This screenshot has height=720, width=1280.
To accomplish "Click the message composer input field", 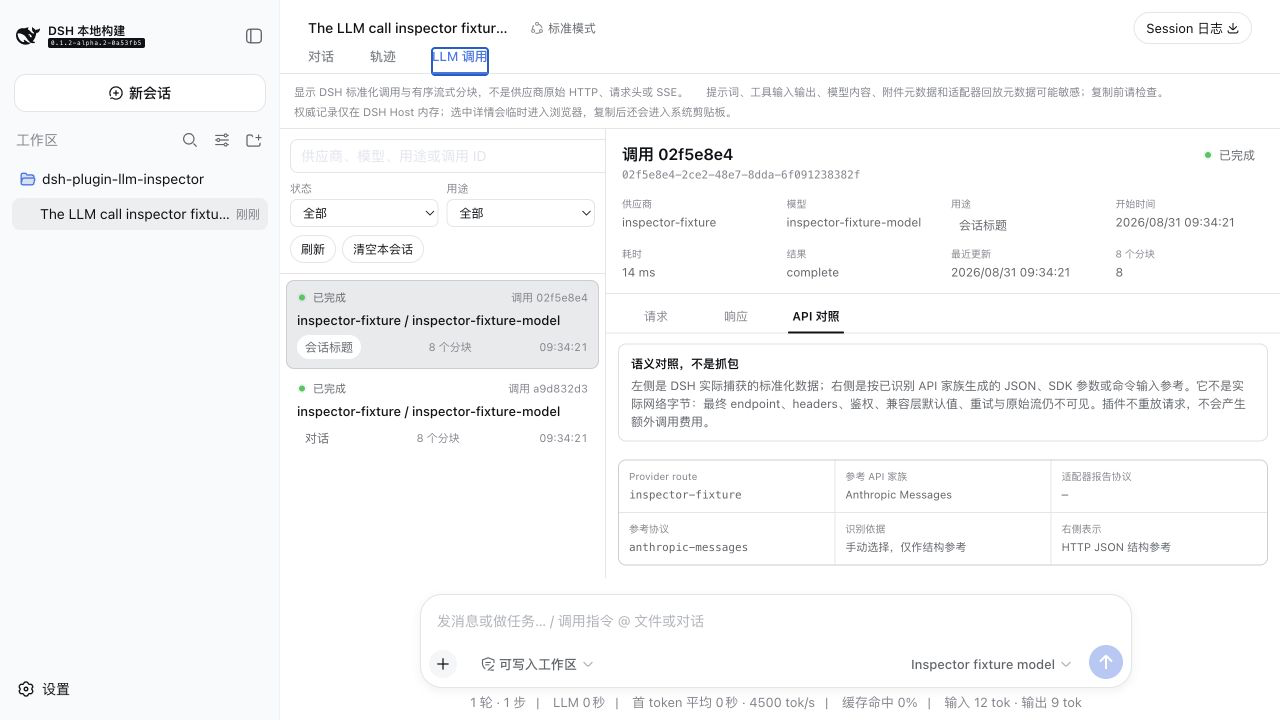I will coord(776,621).
